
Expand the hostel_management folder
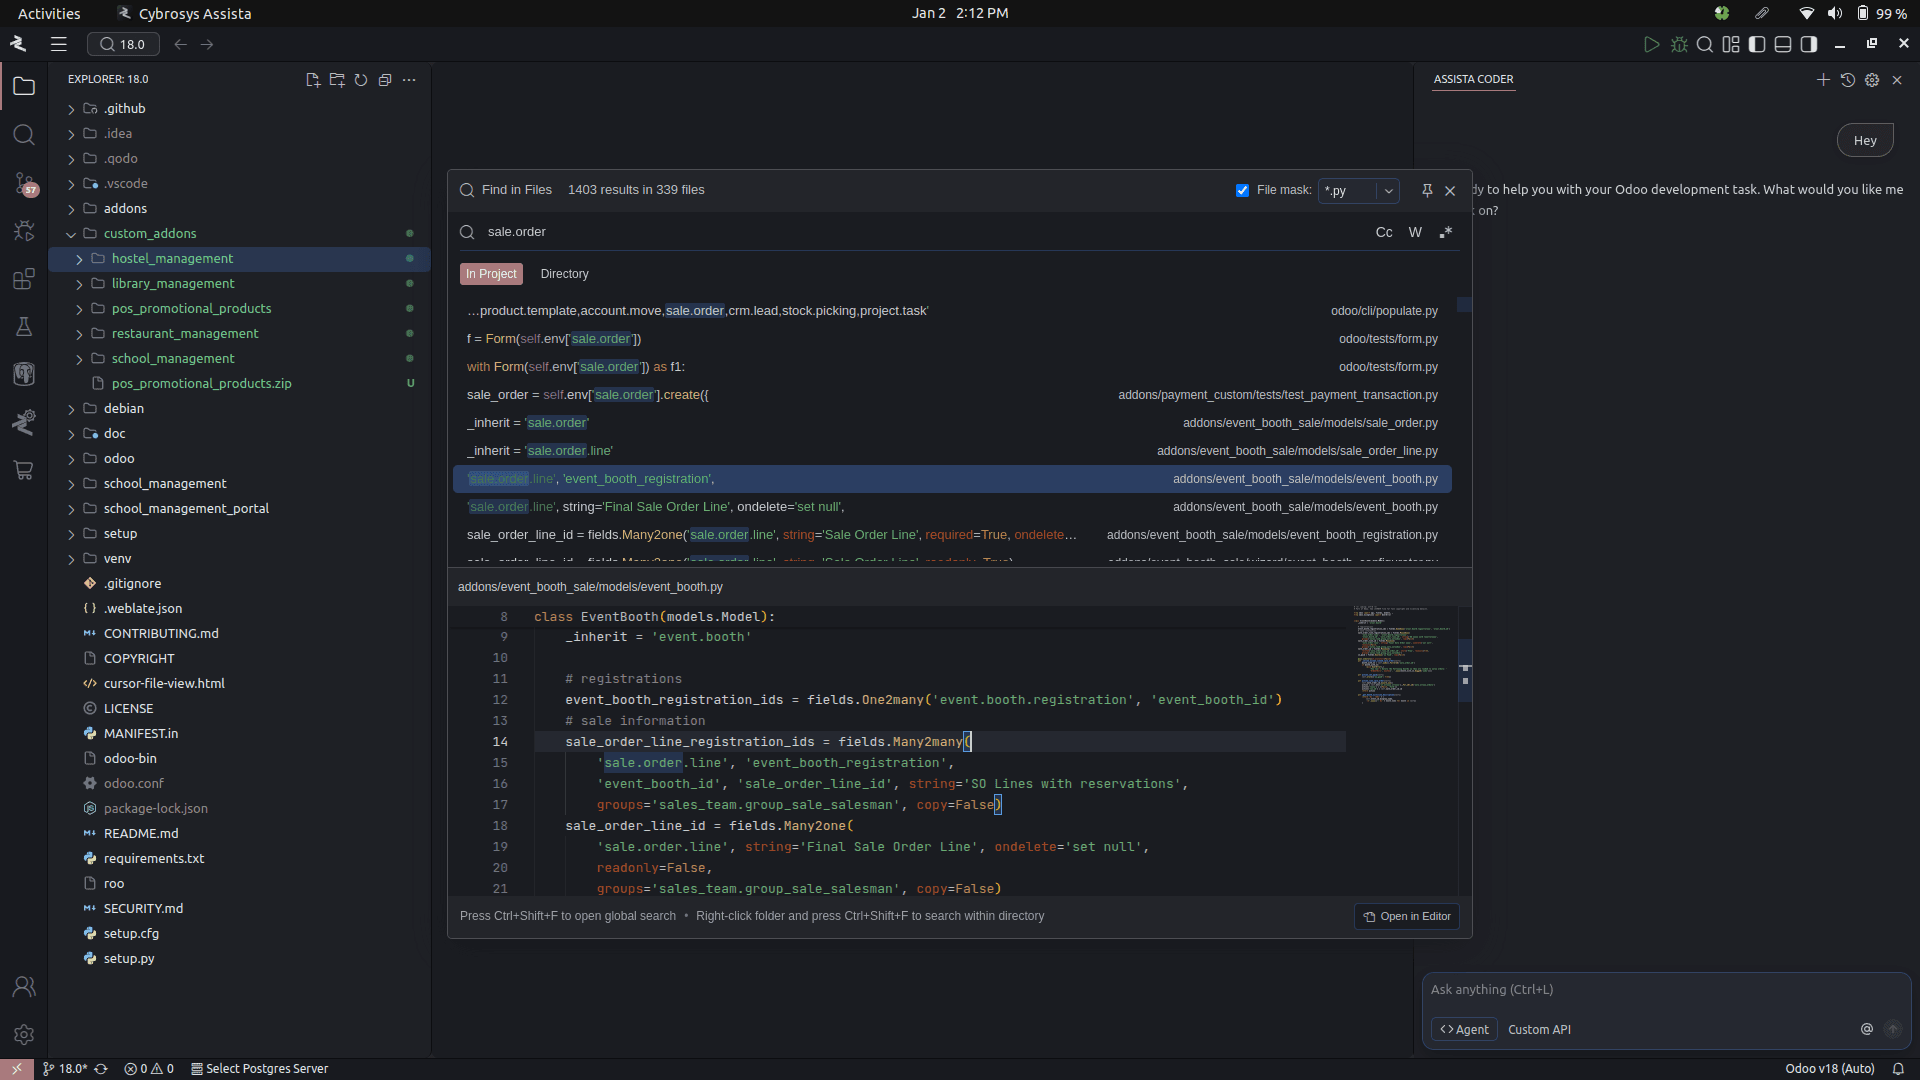80,259
